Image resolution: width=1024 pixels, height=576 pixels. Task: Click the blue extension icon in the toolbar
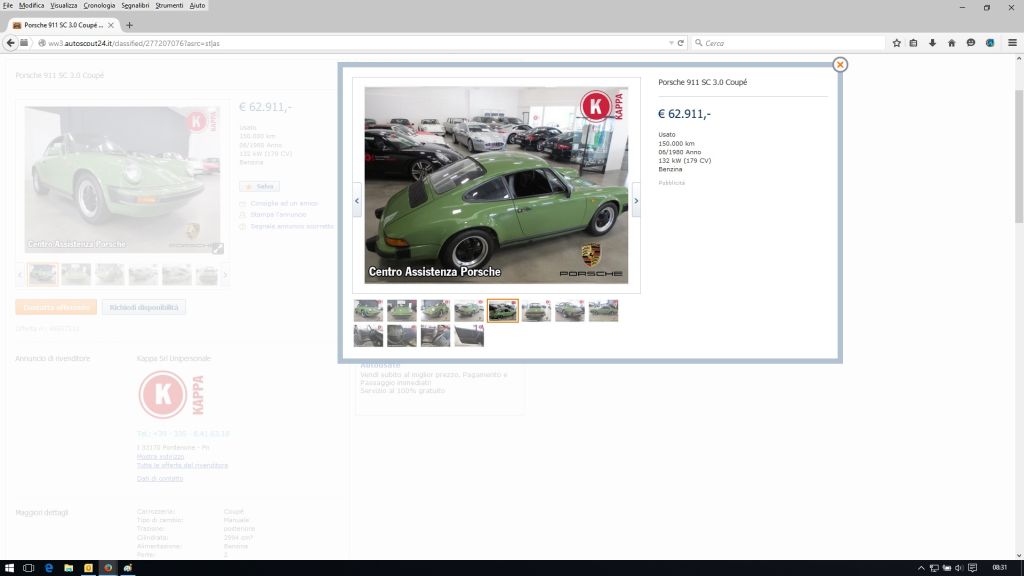click(x=990, y=43)
